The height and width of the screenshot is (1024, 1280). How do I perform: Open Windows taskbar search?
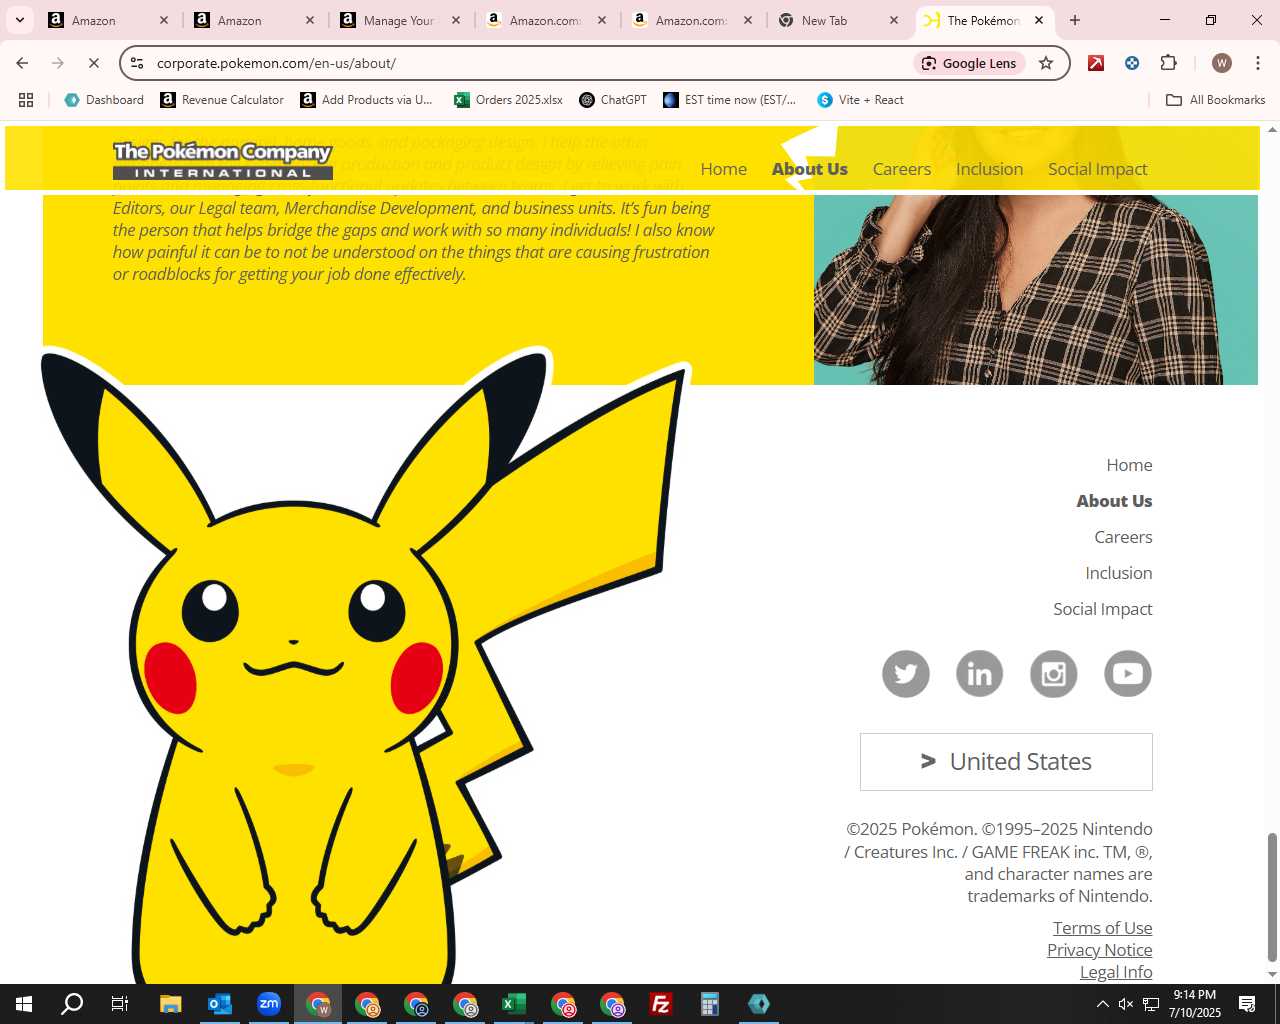coord(72,1004)
